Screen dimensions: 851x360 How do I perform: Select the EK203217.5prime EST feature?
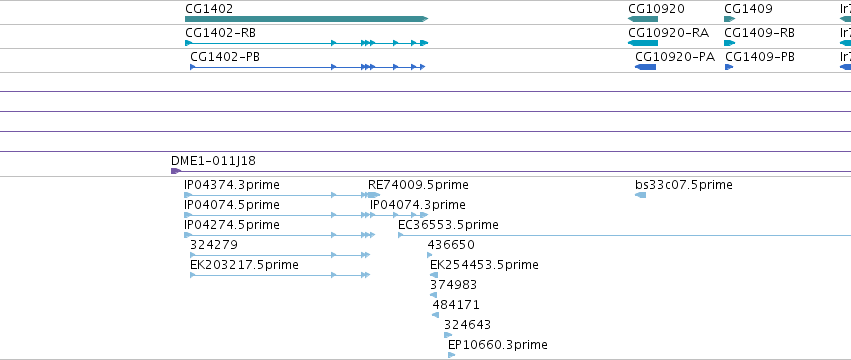click(x=280, y=275)
